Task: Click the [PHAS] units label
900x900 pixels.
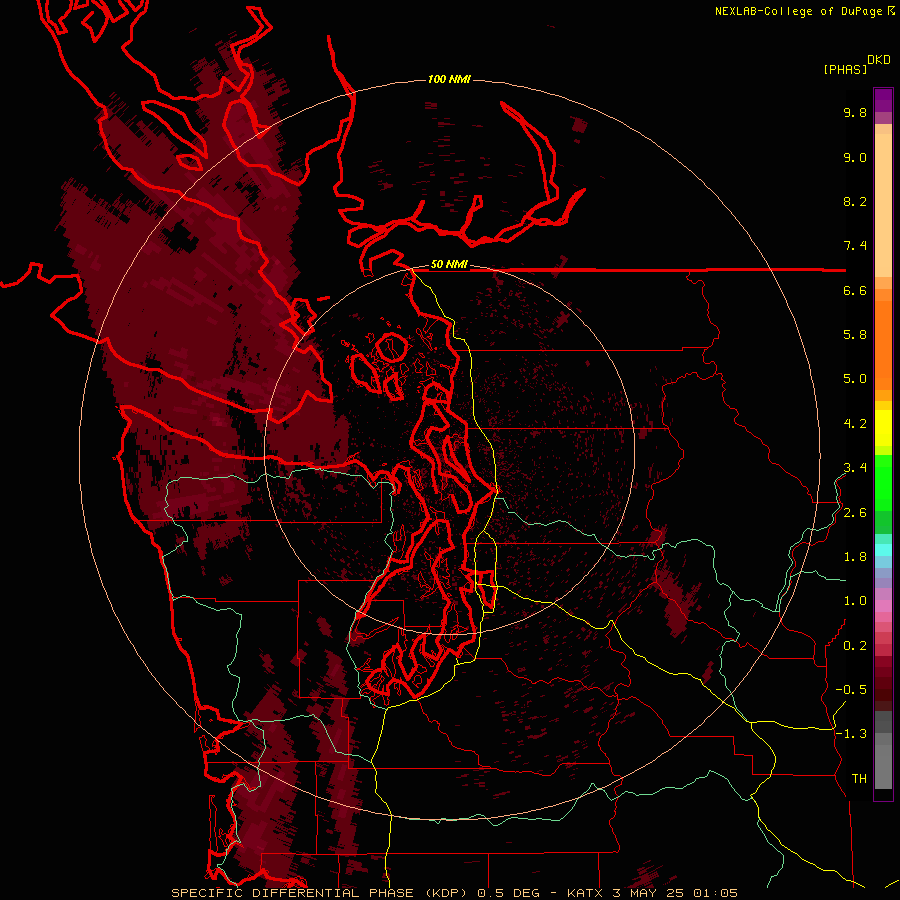Action: click(845, 69)
